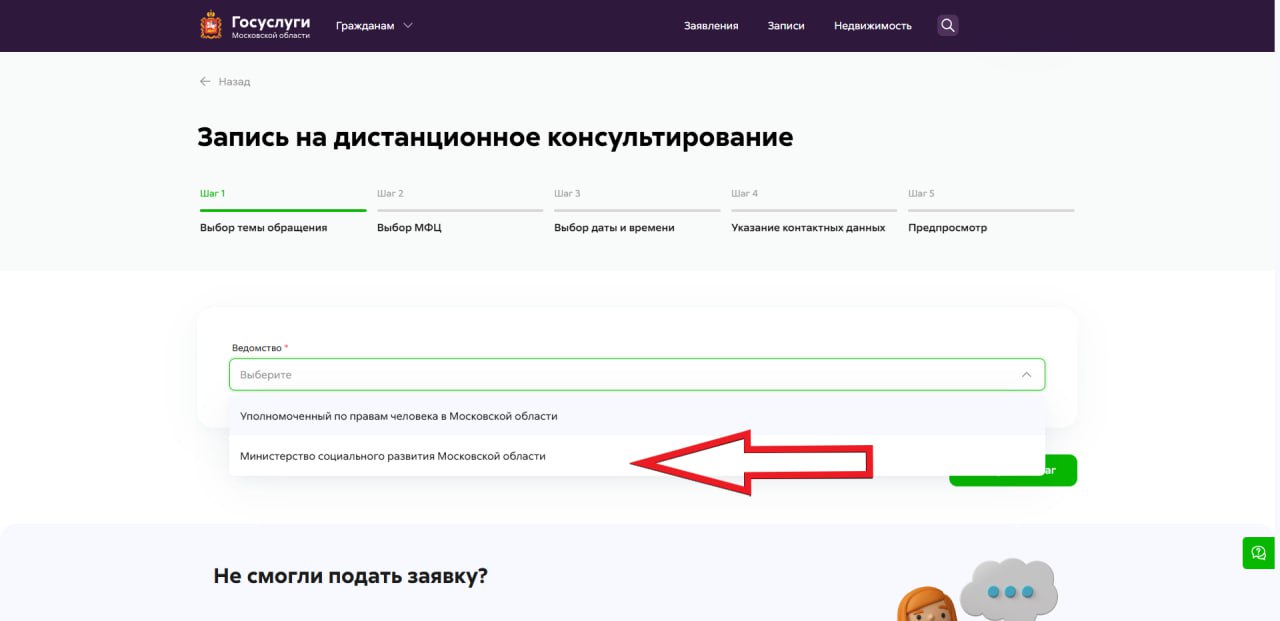Choose Министерство социального развития Московской области
Screen dimensions: 1280x621
coord(393,456)
